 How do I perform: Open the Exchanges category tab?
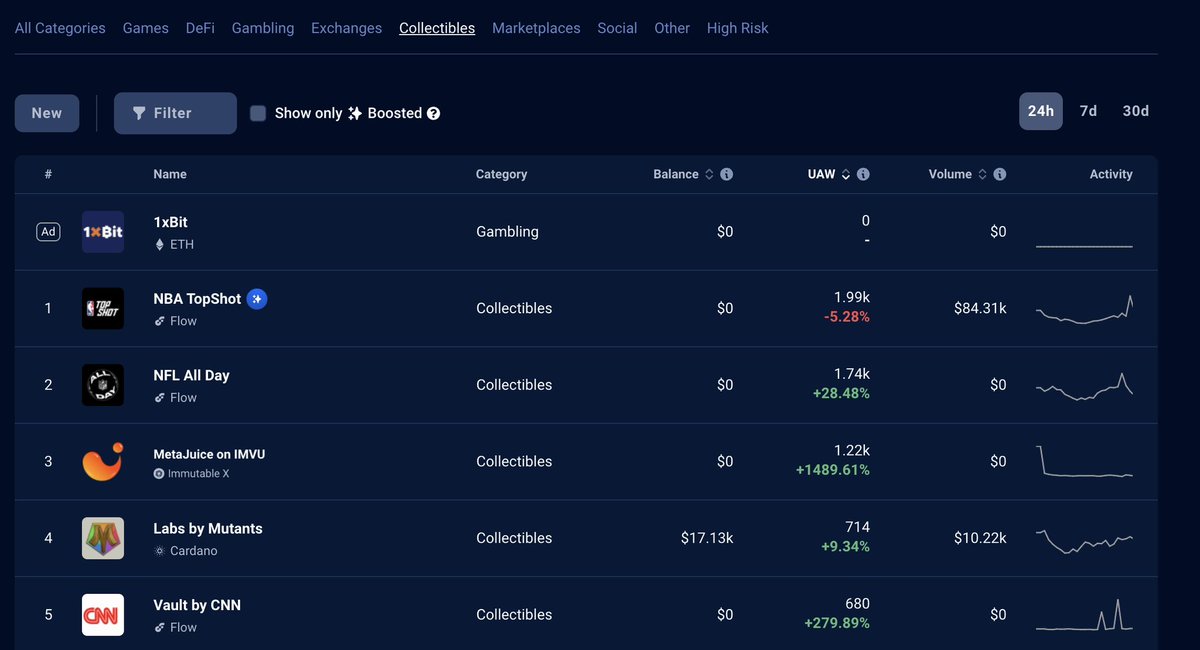pos(346,28)
